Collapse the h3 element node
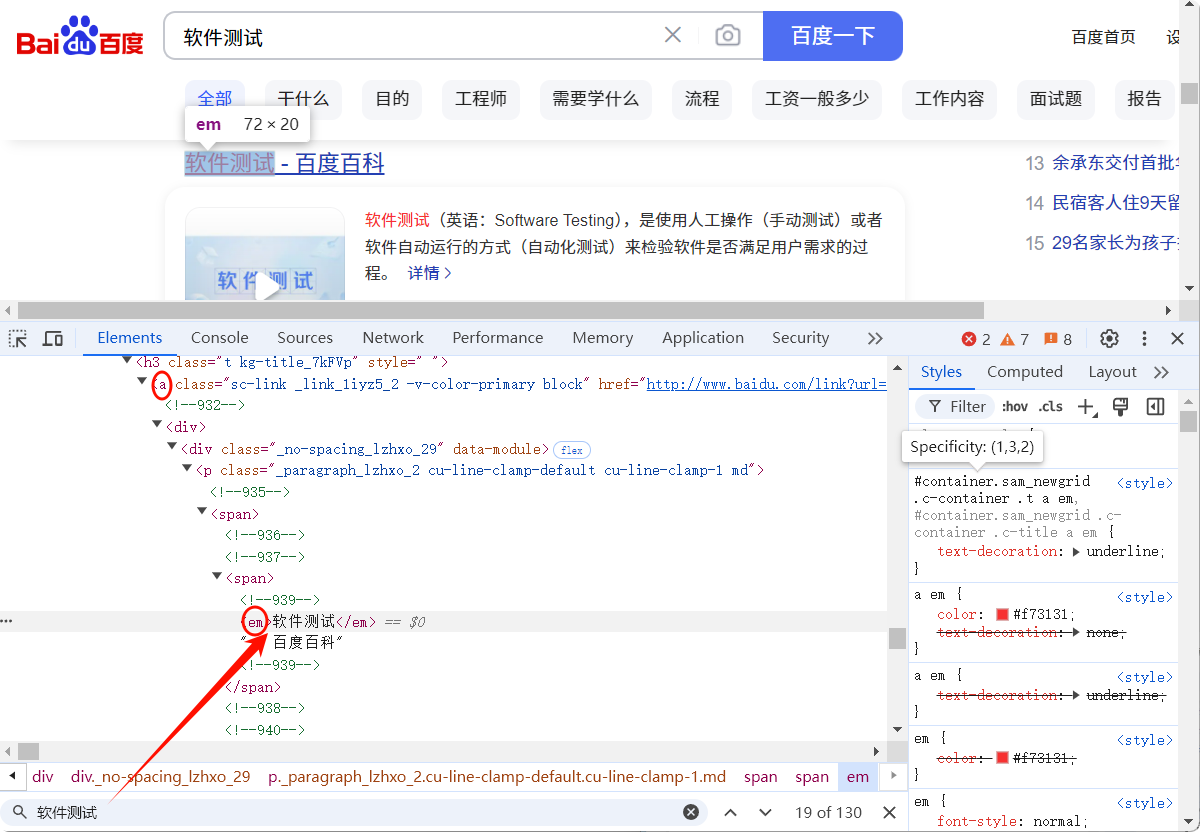The height and width of the screenshot is (832, 1200). coord(126,361)
